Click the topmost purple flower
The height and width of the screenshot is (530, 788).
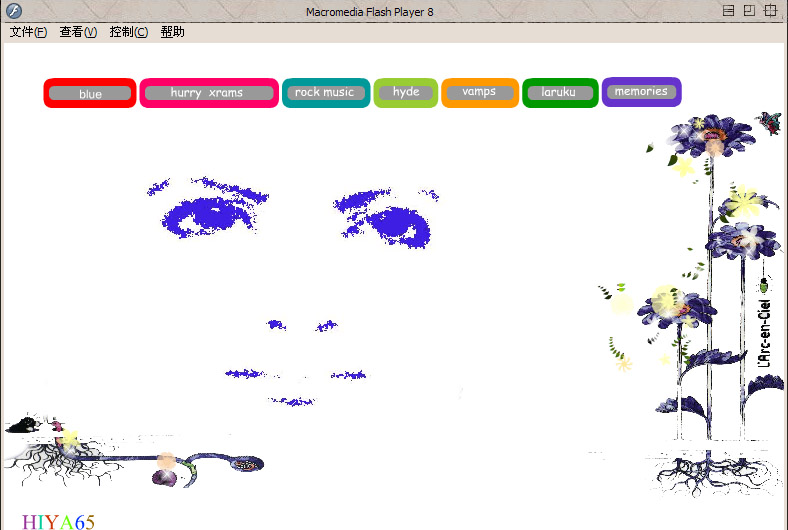(x=711, y=135)
